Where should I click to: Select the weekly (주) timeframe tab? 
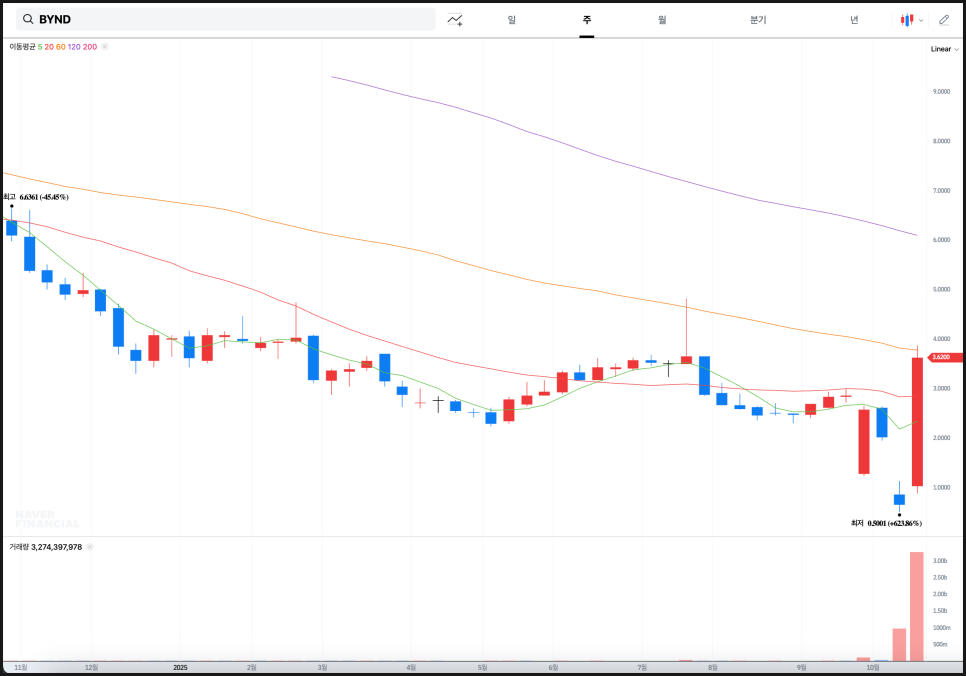[586, 20]
